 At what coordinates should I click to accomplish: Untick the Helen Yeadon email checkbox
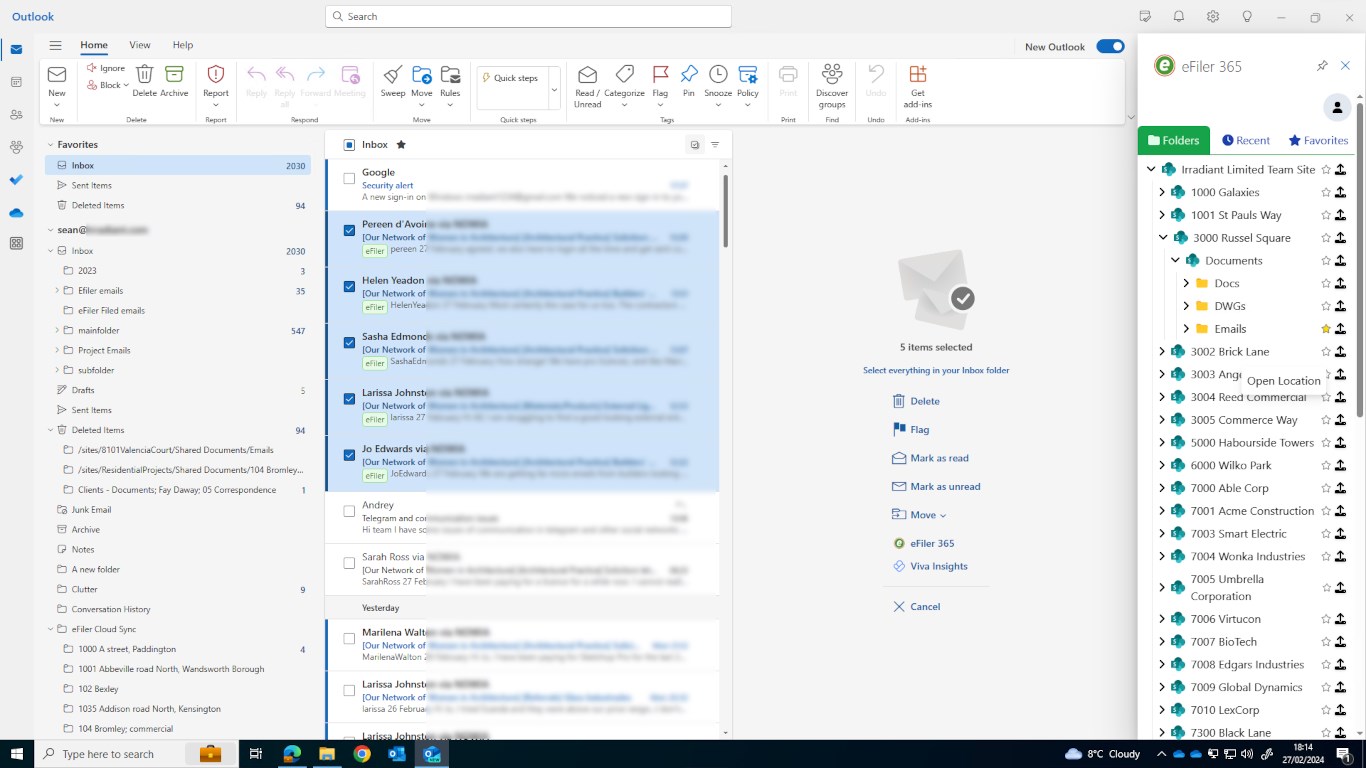[x=349, y=286]
